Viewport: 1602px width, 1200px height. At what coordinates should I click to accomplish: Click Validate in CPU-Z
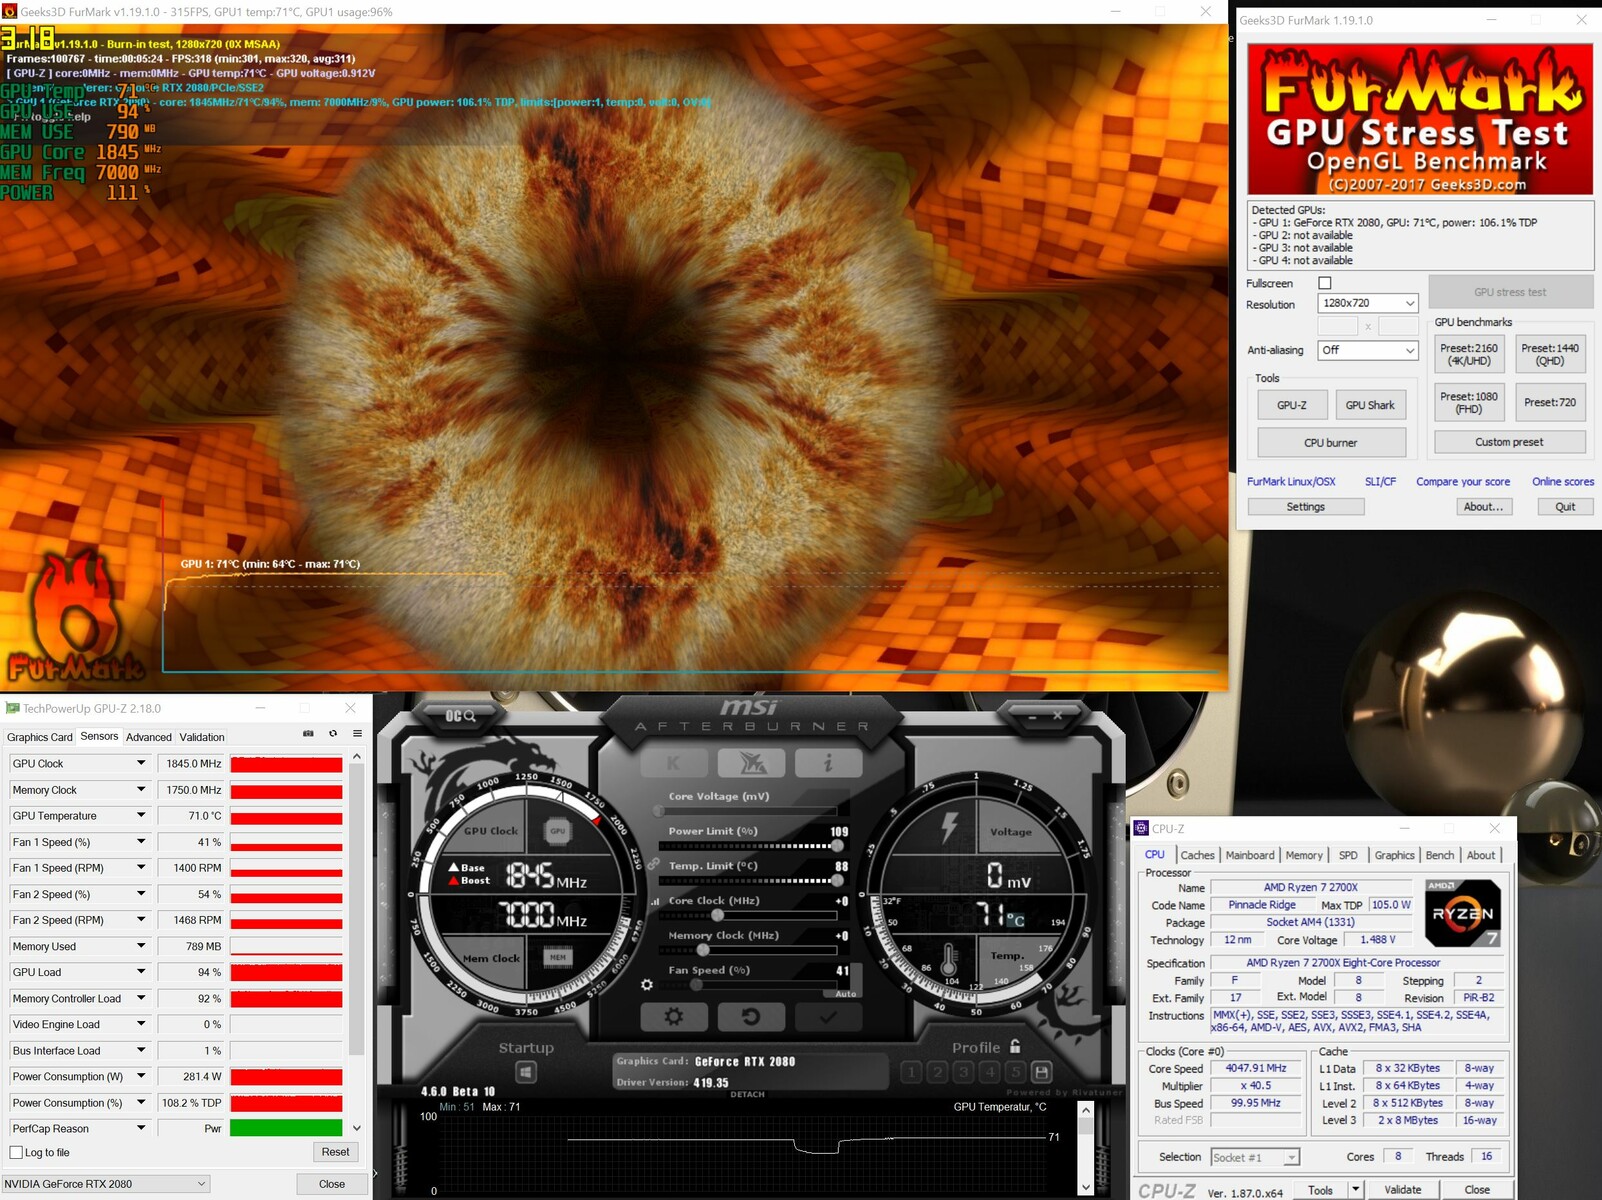coord(1402,1189)
